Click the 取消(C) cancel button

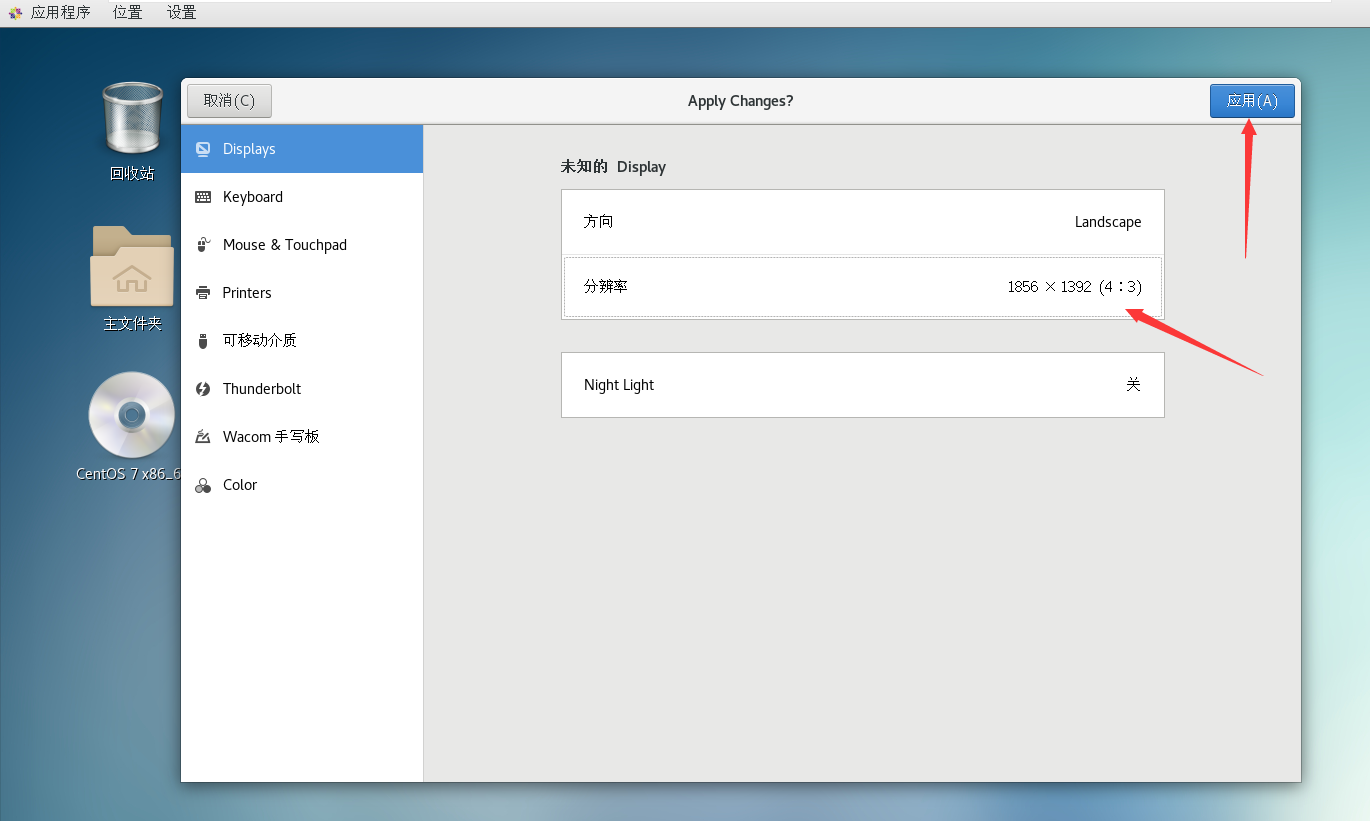tap(229, 100)
